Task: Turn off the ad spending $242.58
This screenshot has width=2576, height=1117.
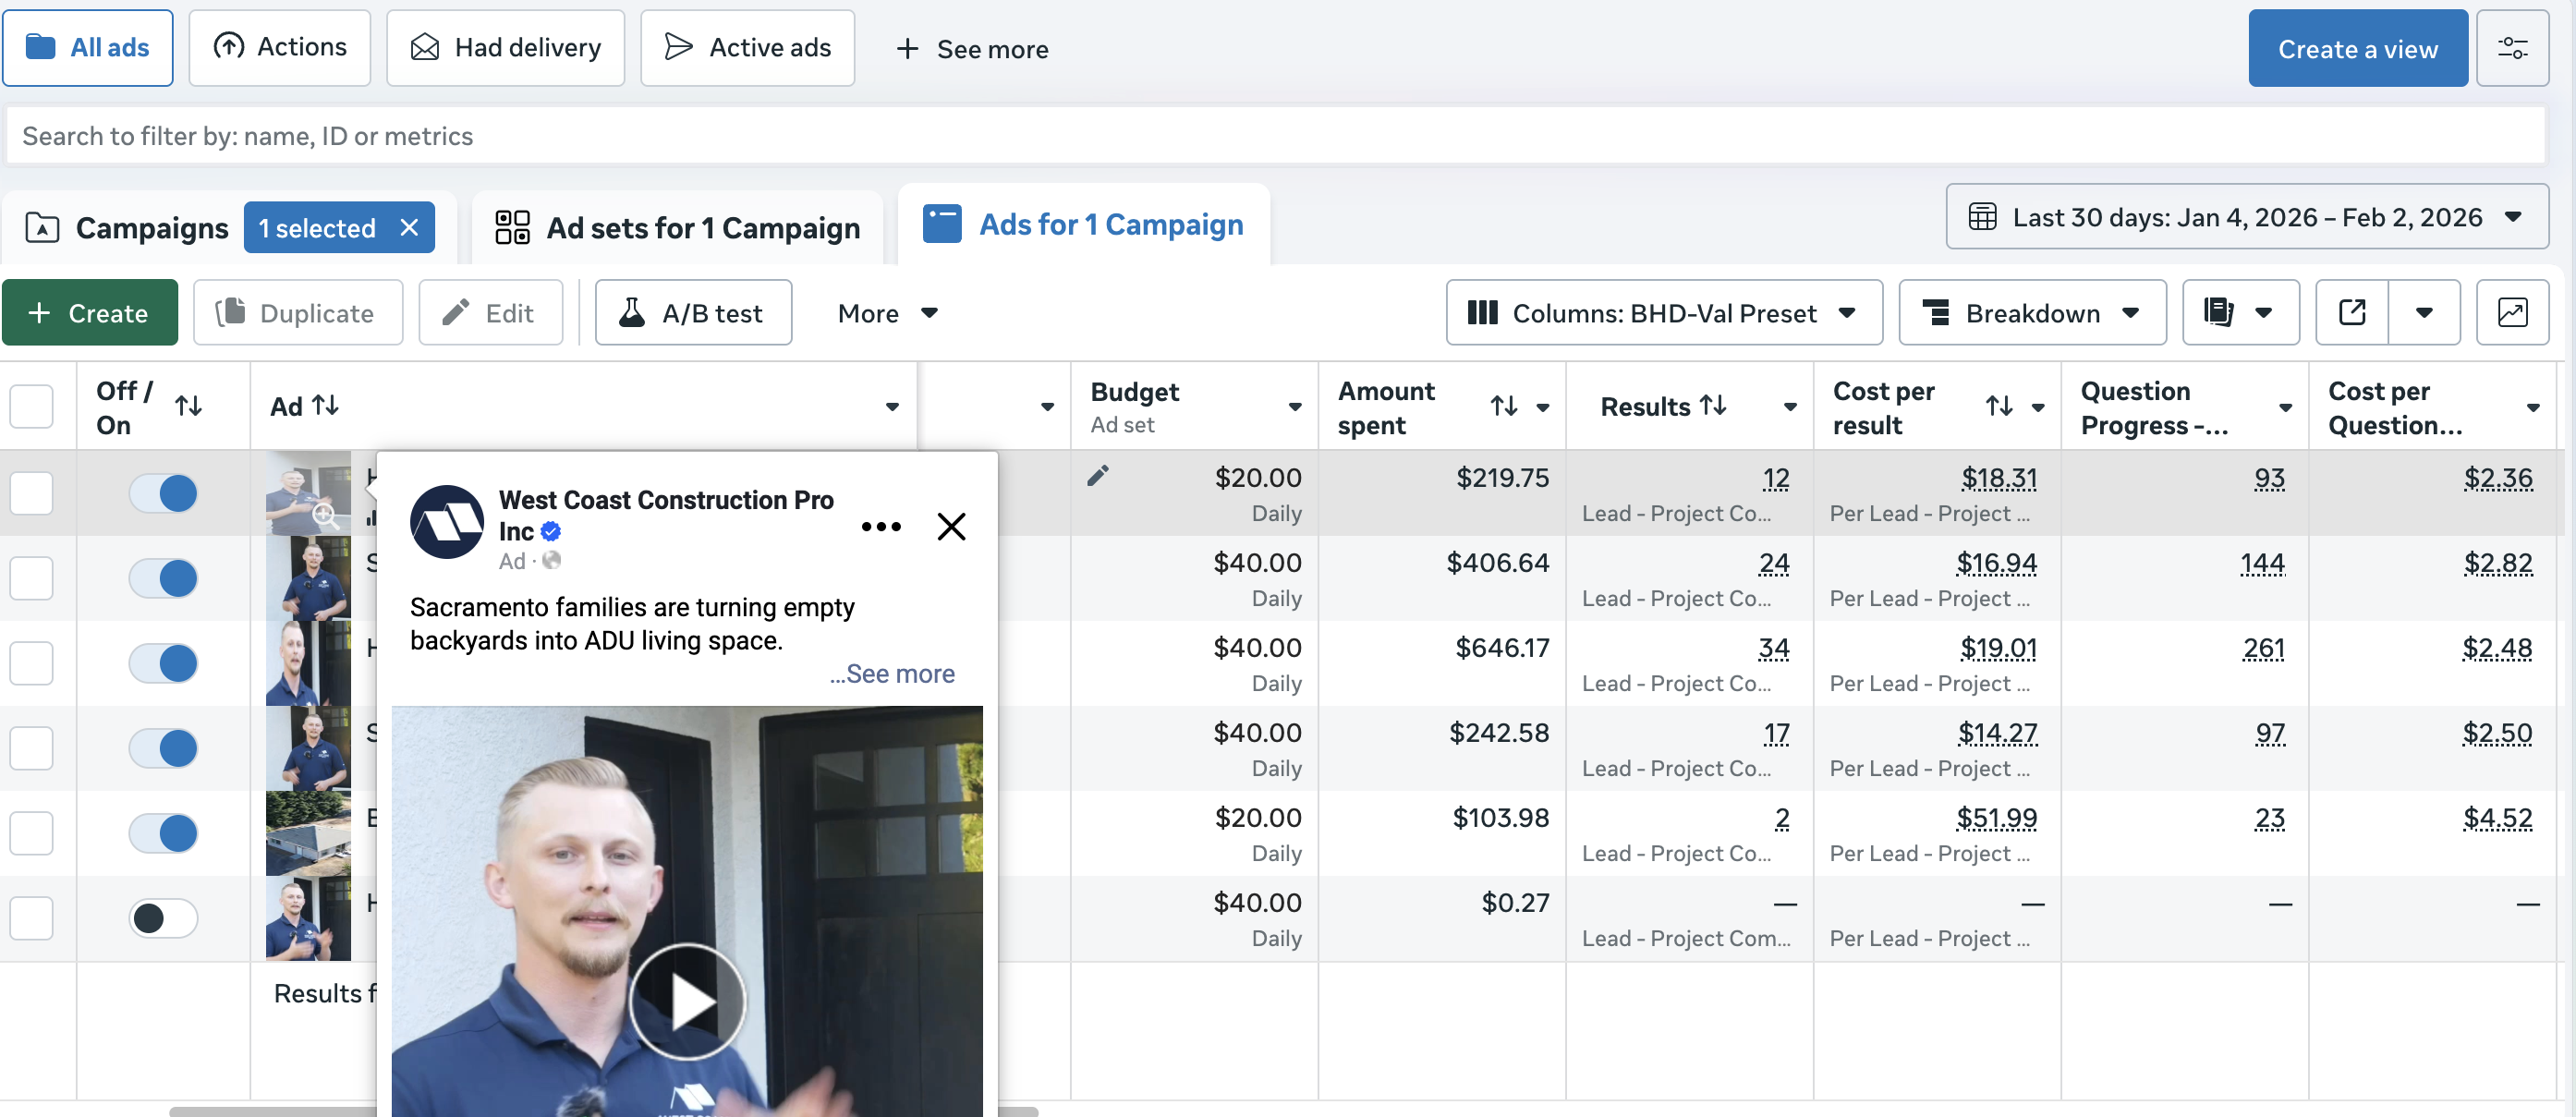Action: [163, 748]
